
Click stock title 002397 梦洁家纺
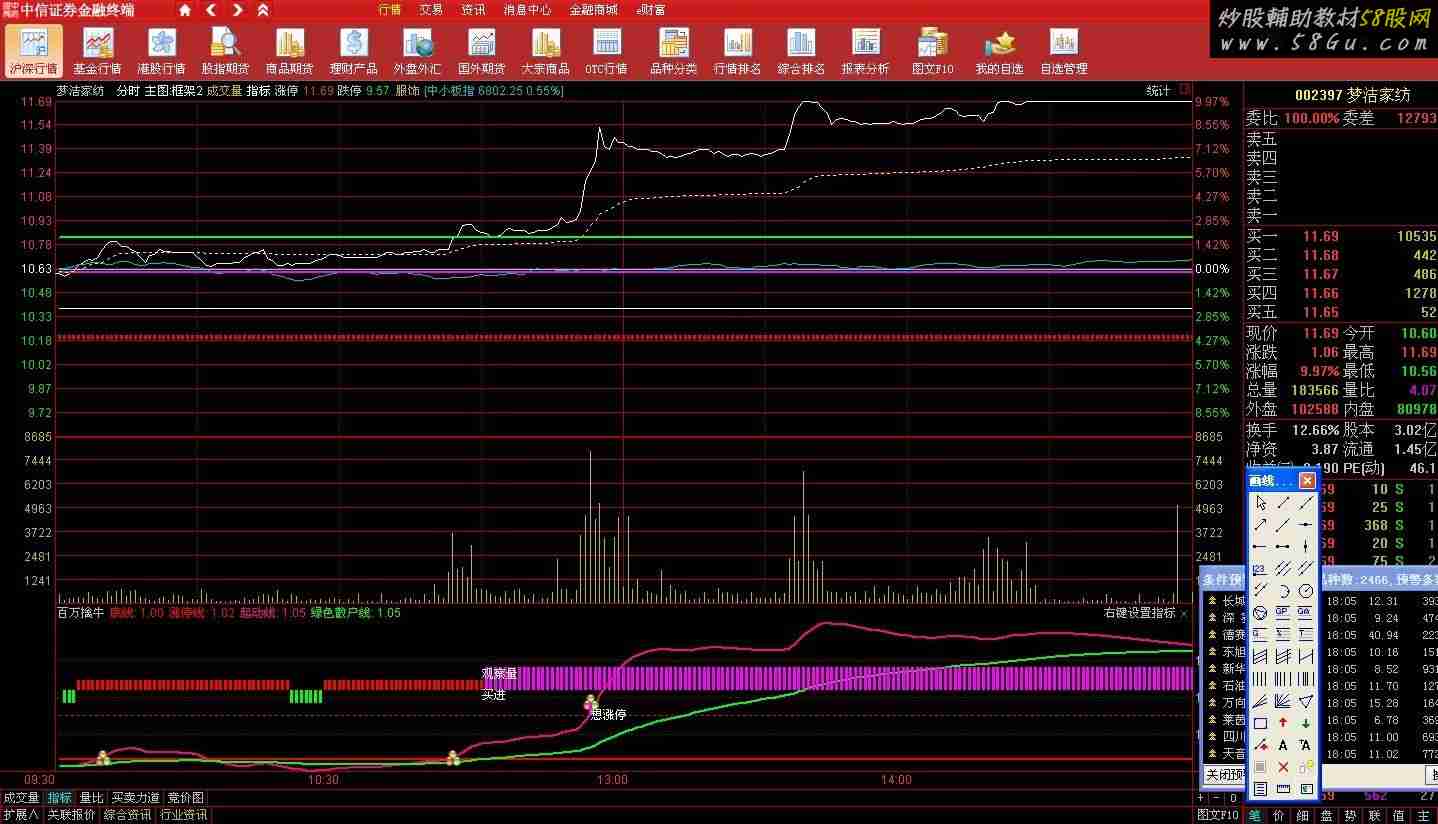pos(1352,95)
